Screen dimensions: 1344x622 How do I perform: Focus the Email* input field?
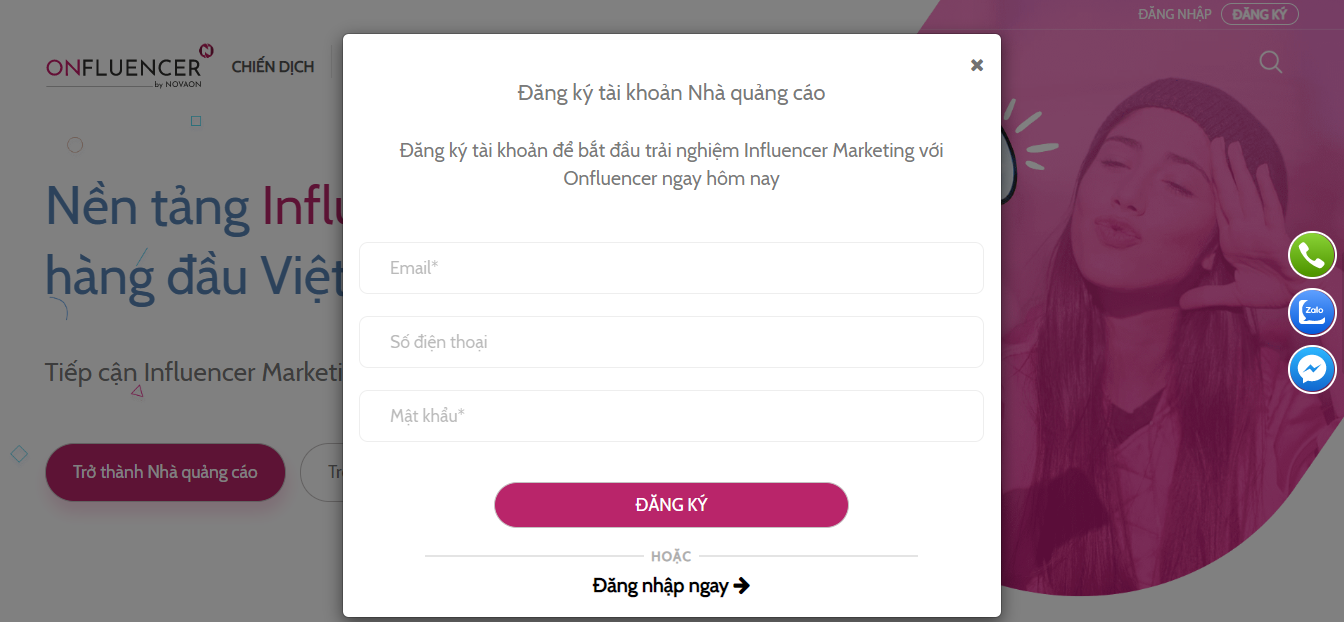[671, 268]
